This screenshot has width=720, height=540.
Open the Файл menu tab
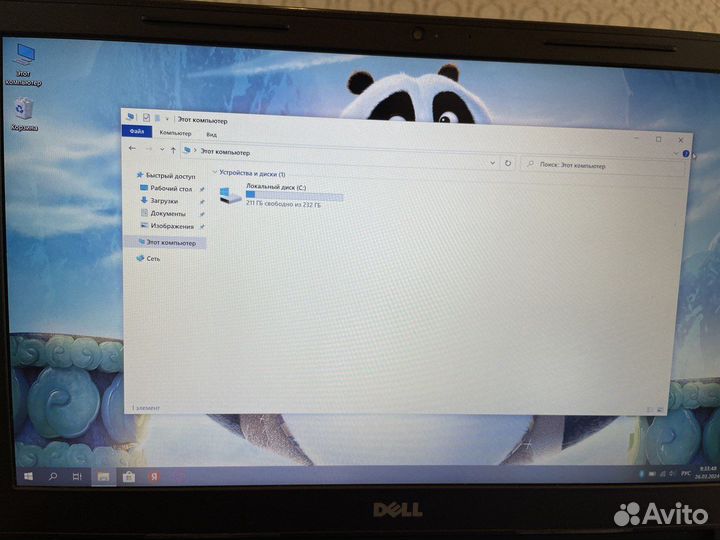[136, 131]
